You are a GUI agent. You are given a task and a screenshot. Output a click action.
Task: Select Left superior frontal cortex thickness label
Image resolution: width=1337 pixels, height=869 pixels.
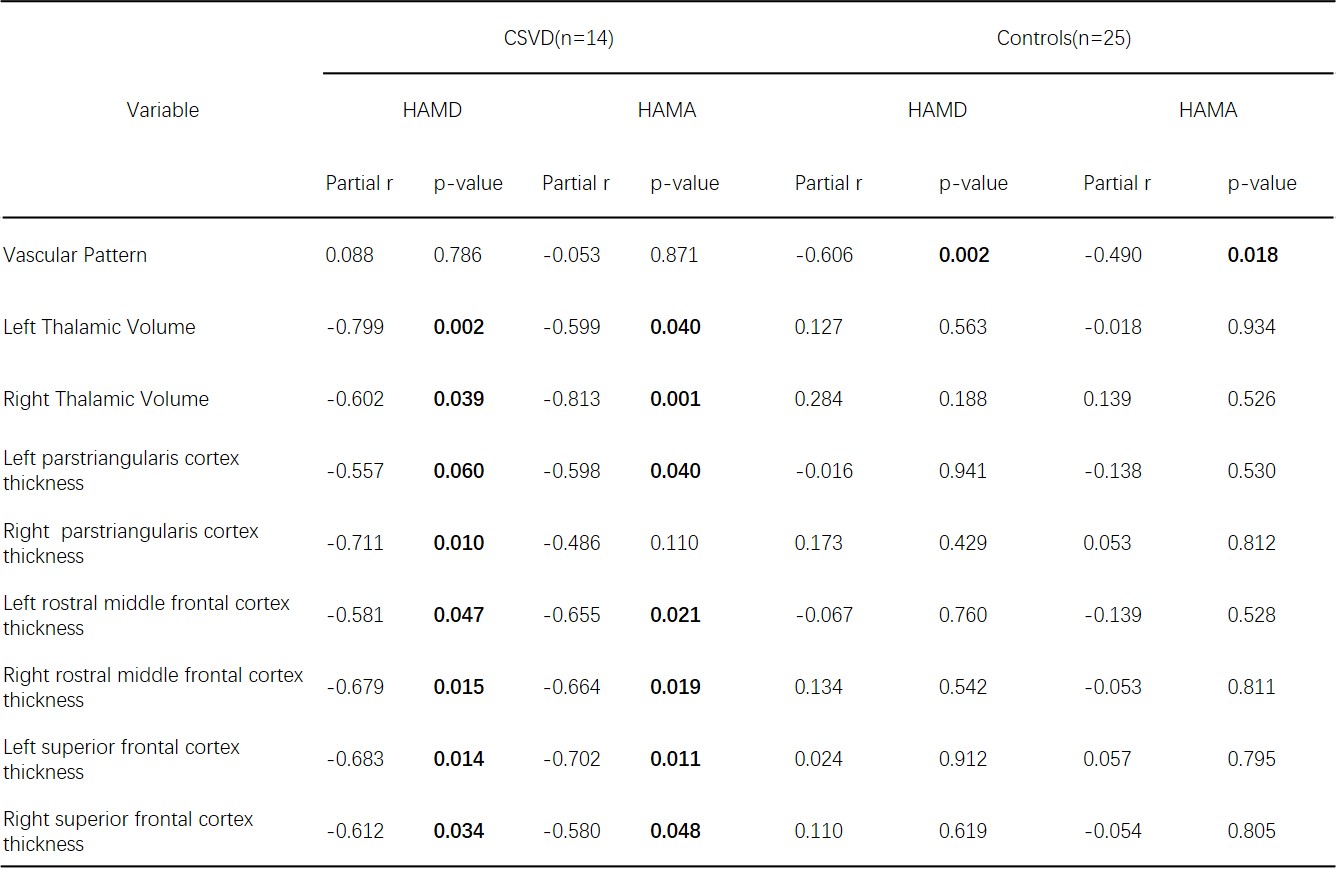click(121, 758)
